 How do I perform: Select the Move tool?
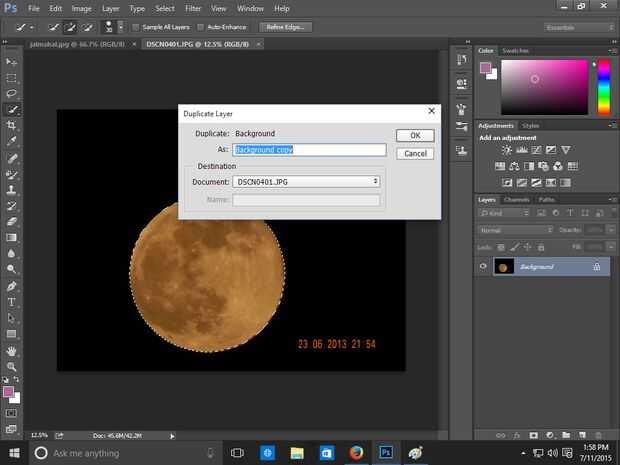click(x=12, y=61)
